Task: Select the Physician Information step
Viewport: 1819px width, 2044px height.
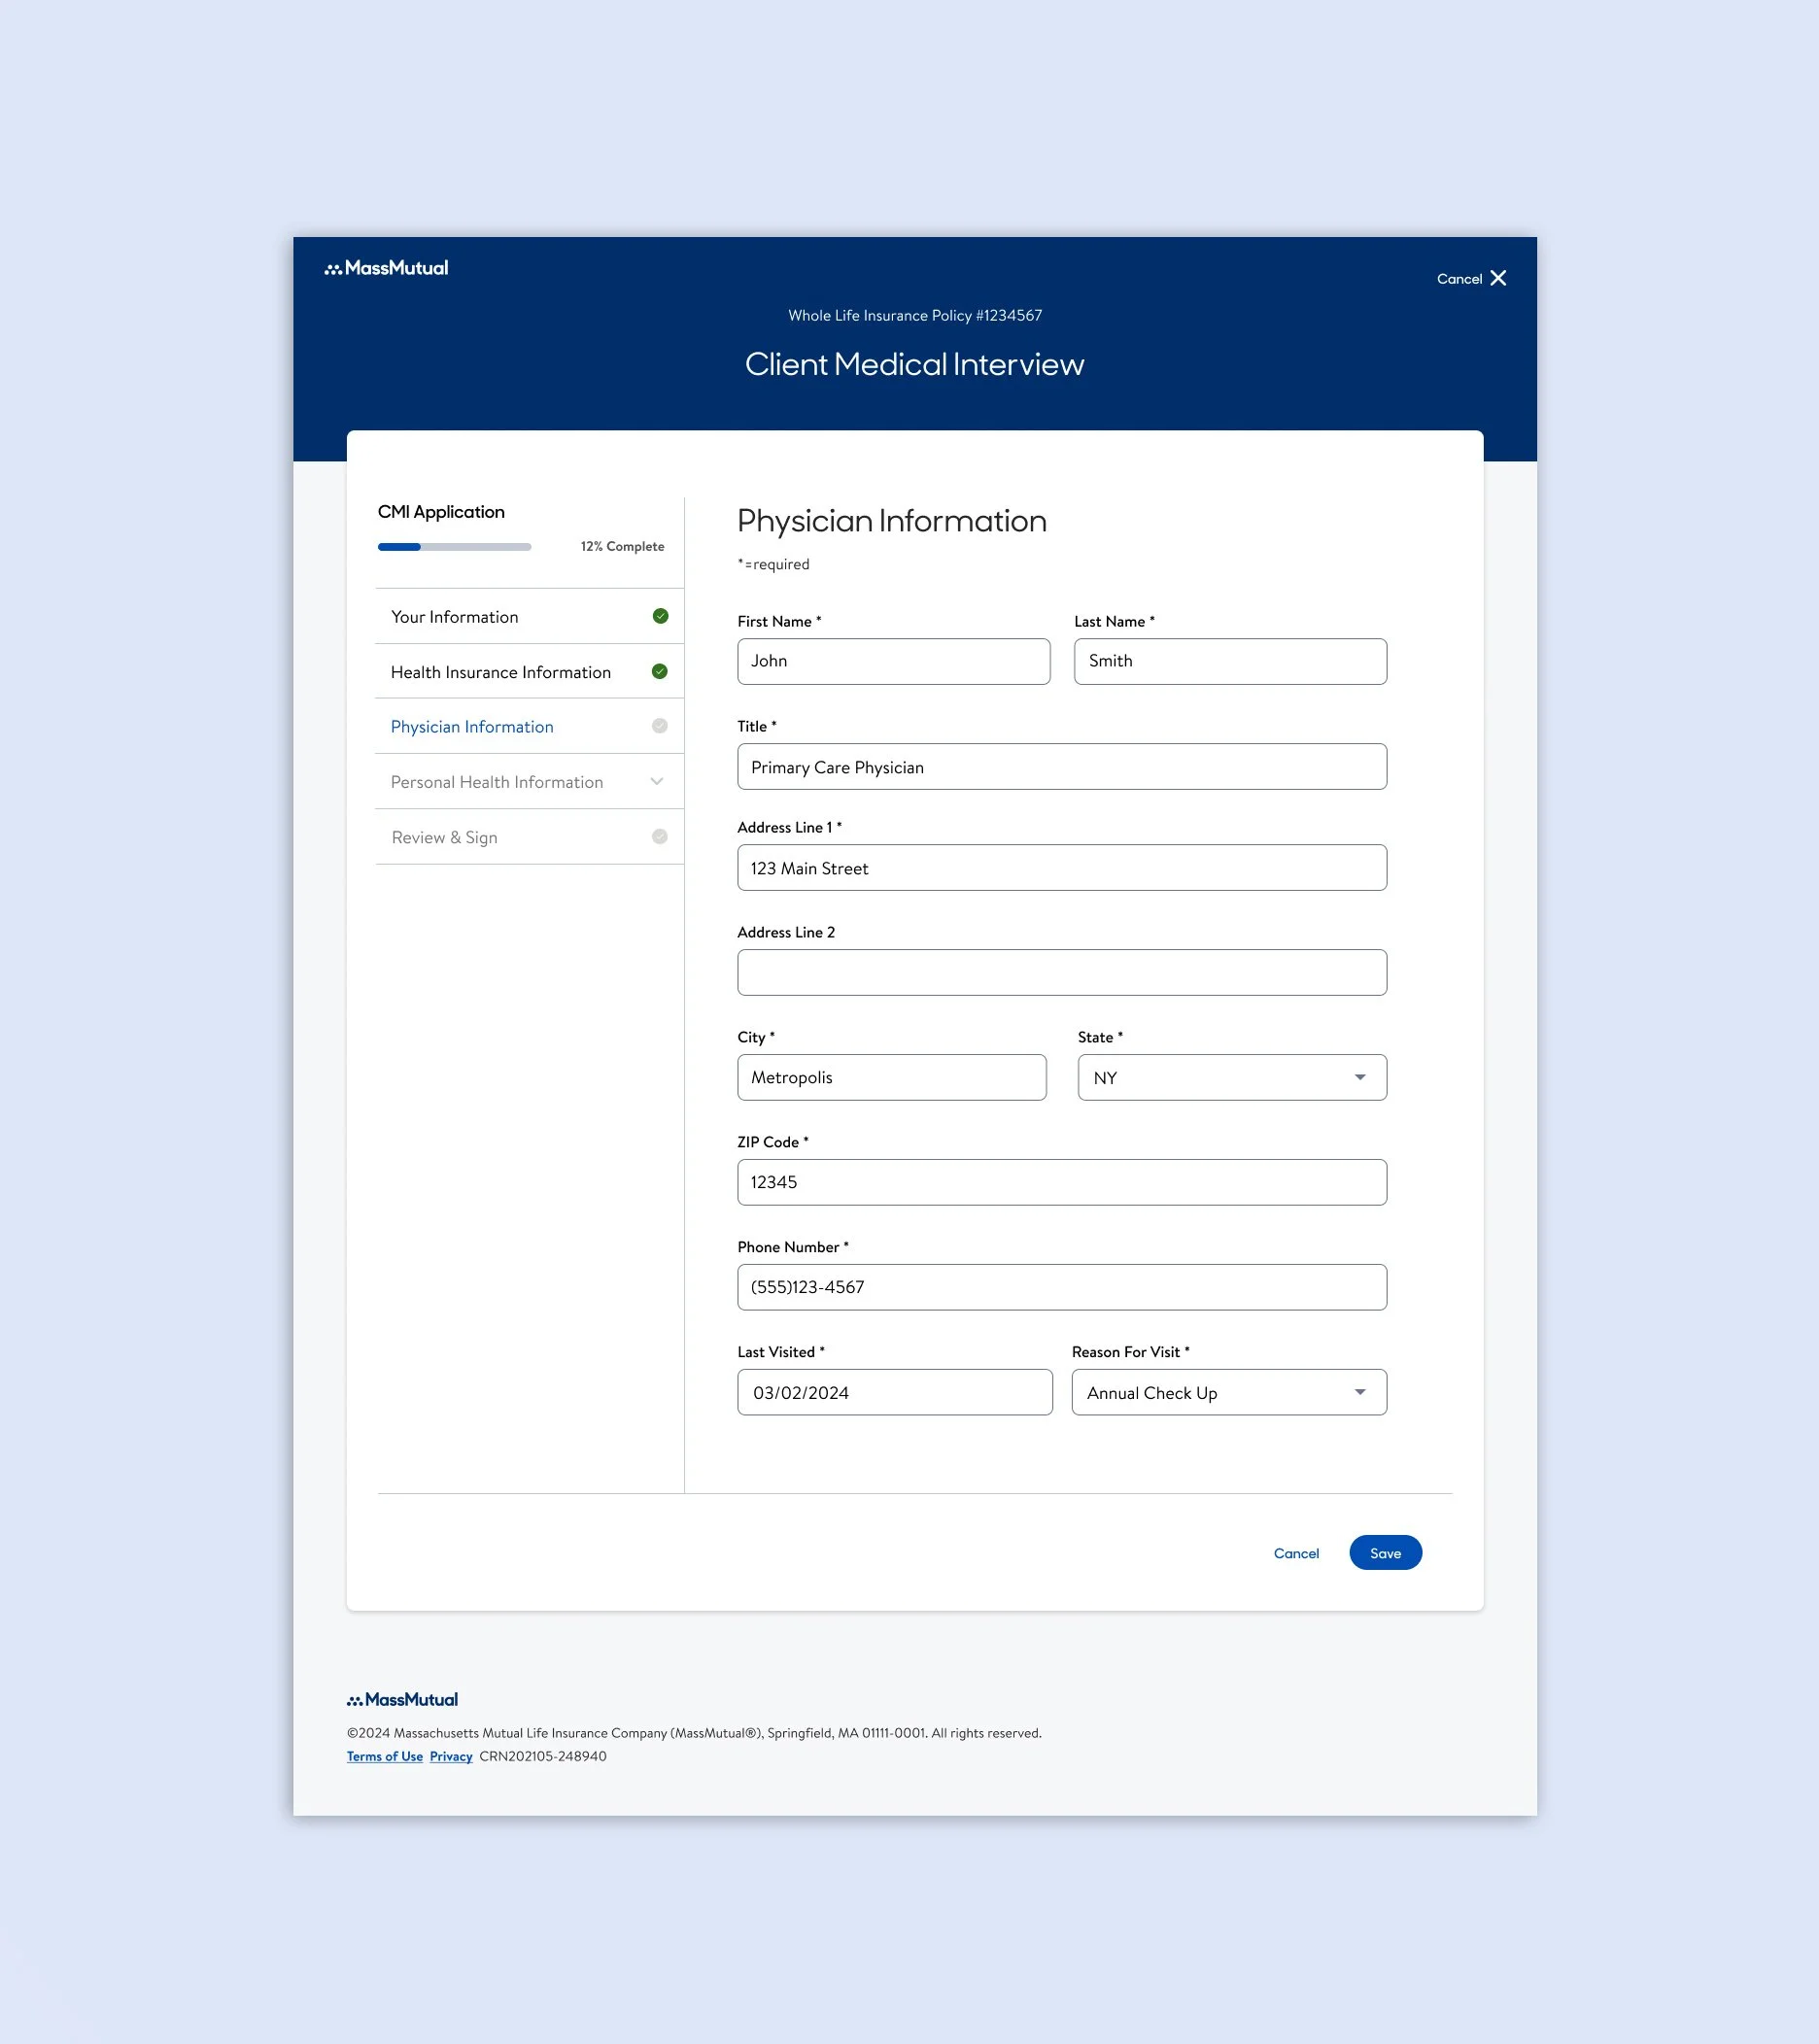Action: (x=529, y=726)
